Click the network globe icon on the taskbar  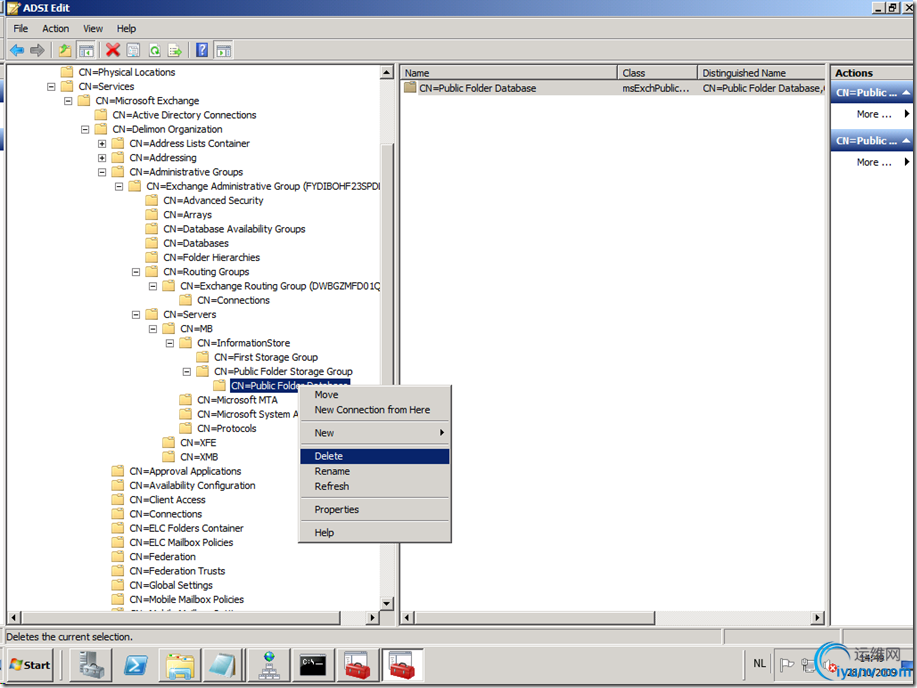click(268, 665)
